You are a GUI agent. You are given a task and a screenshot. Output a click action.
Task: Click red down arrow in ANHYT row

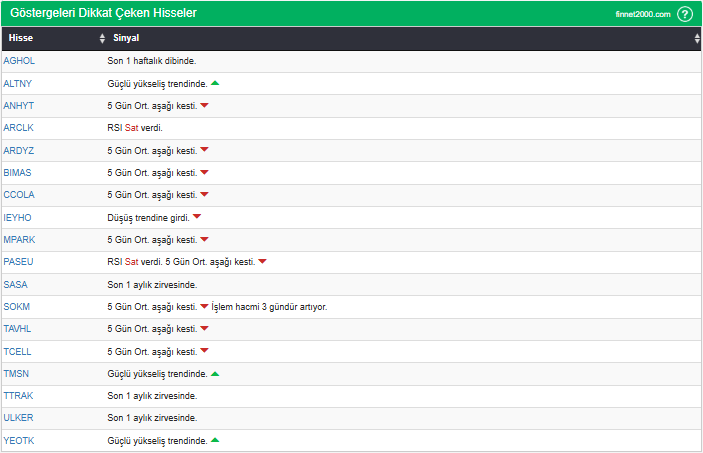pos(204,105)
